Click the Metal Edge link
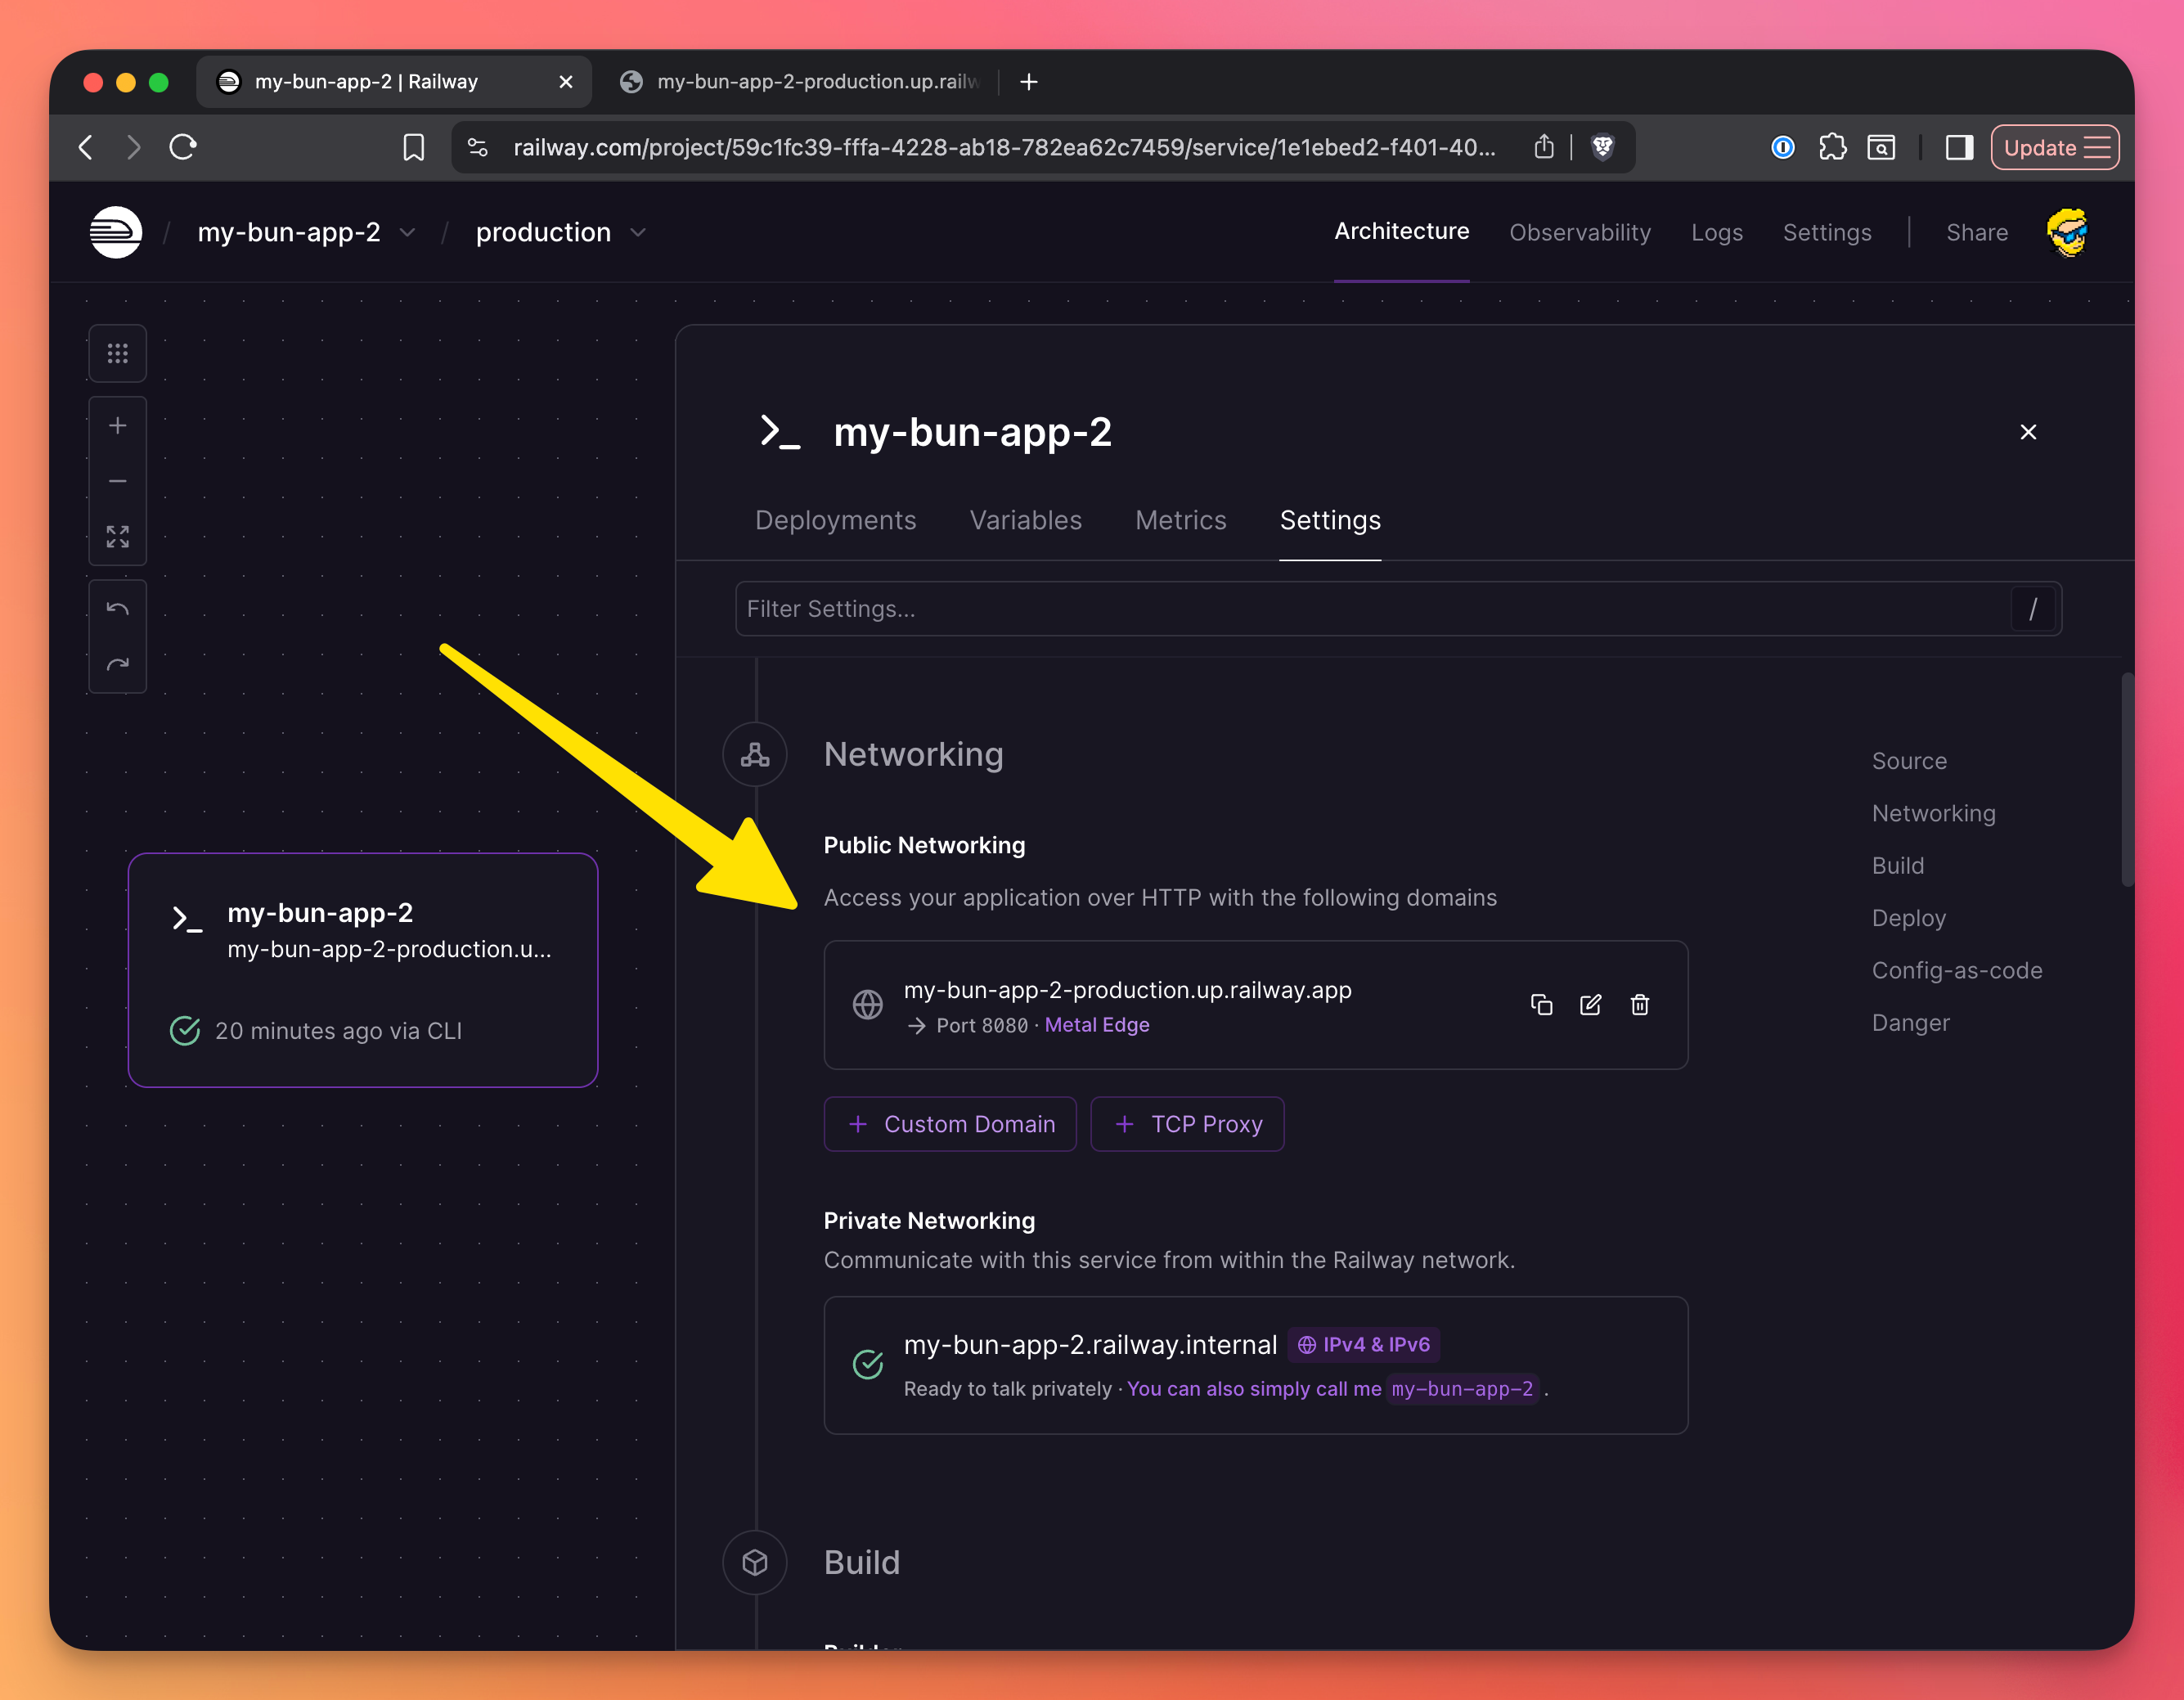Screen dimensions: 2184x1700 click(x=1096, y=1025)
